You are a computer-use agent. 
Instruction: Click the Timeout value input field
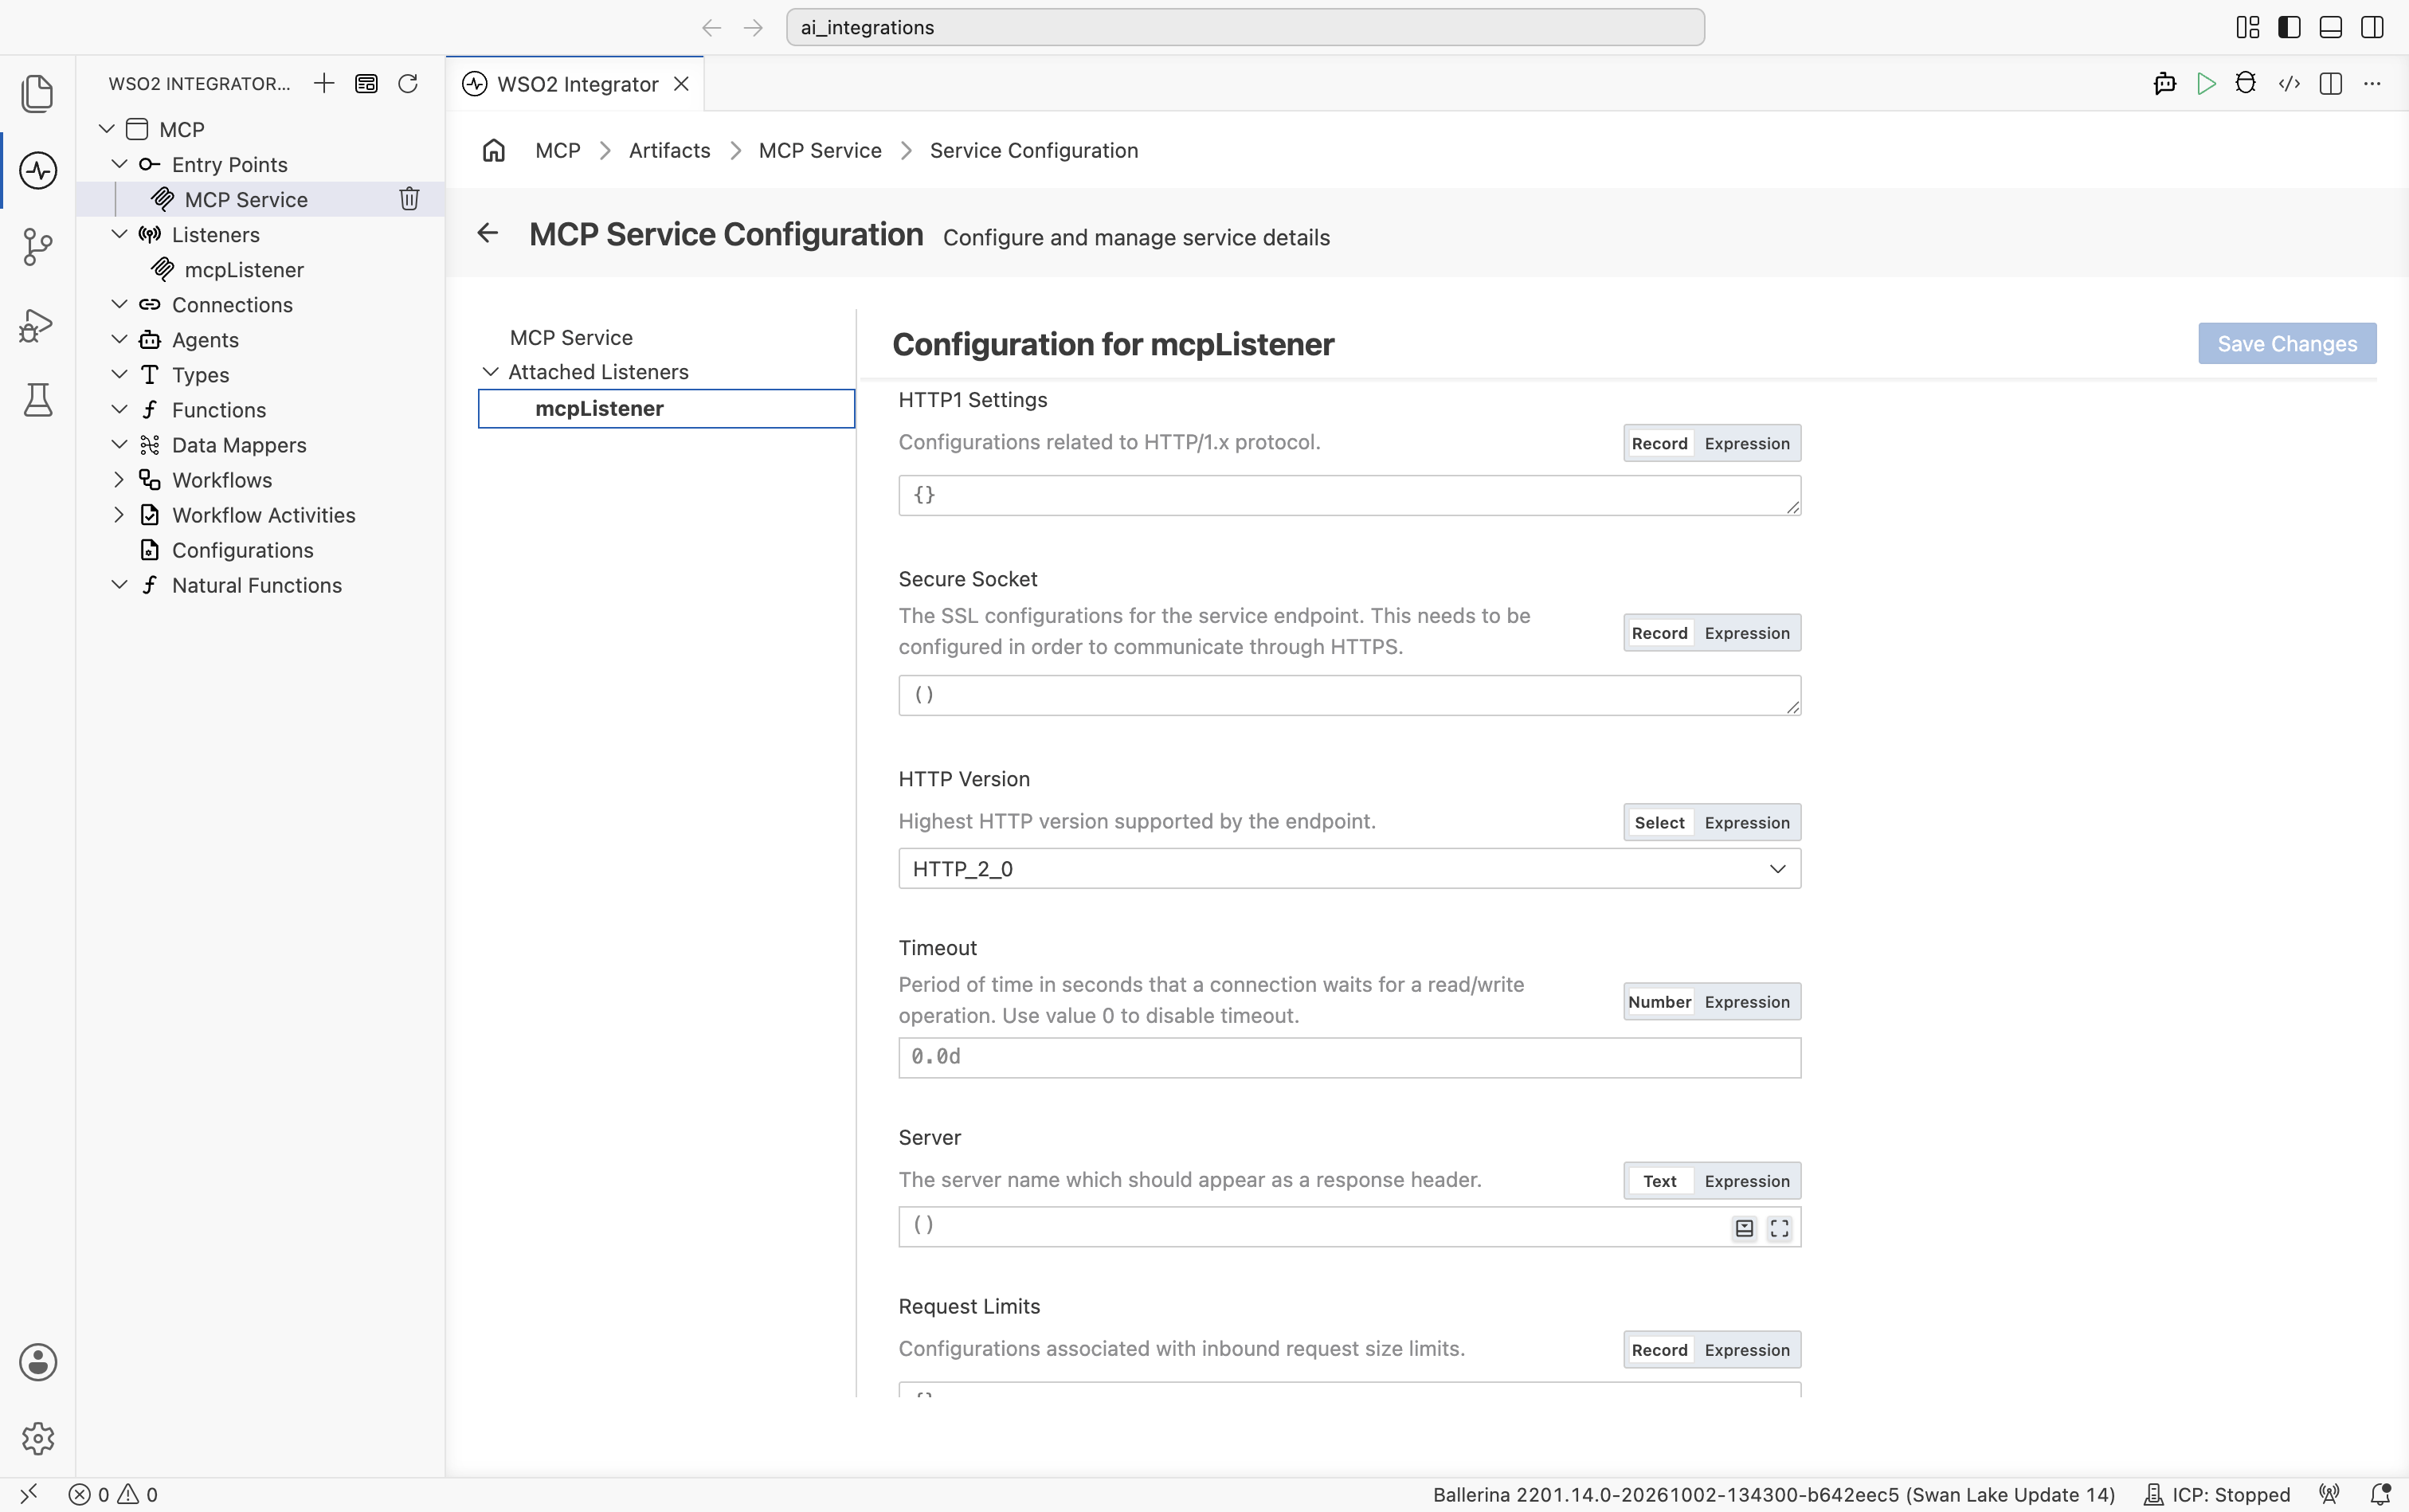(x=1349, y=1057)
